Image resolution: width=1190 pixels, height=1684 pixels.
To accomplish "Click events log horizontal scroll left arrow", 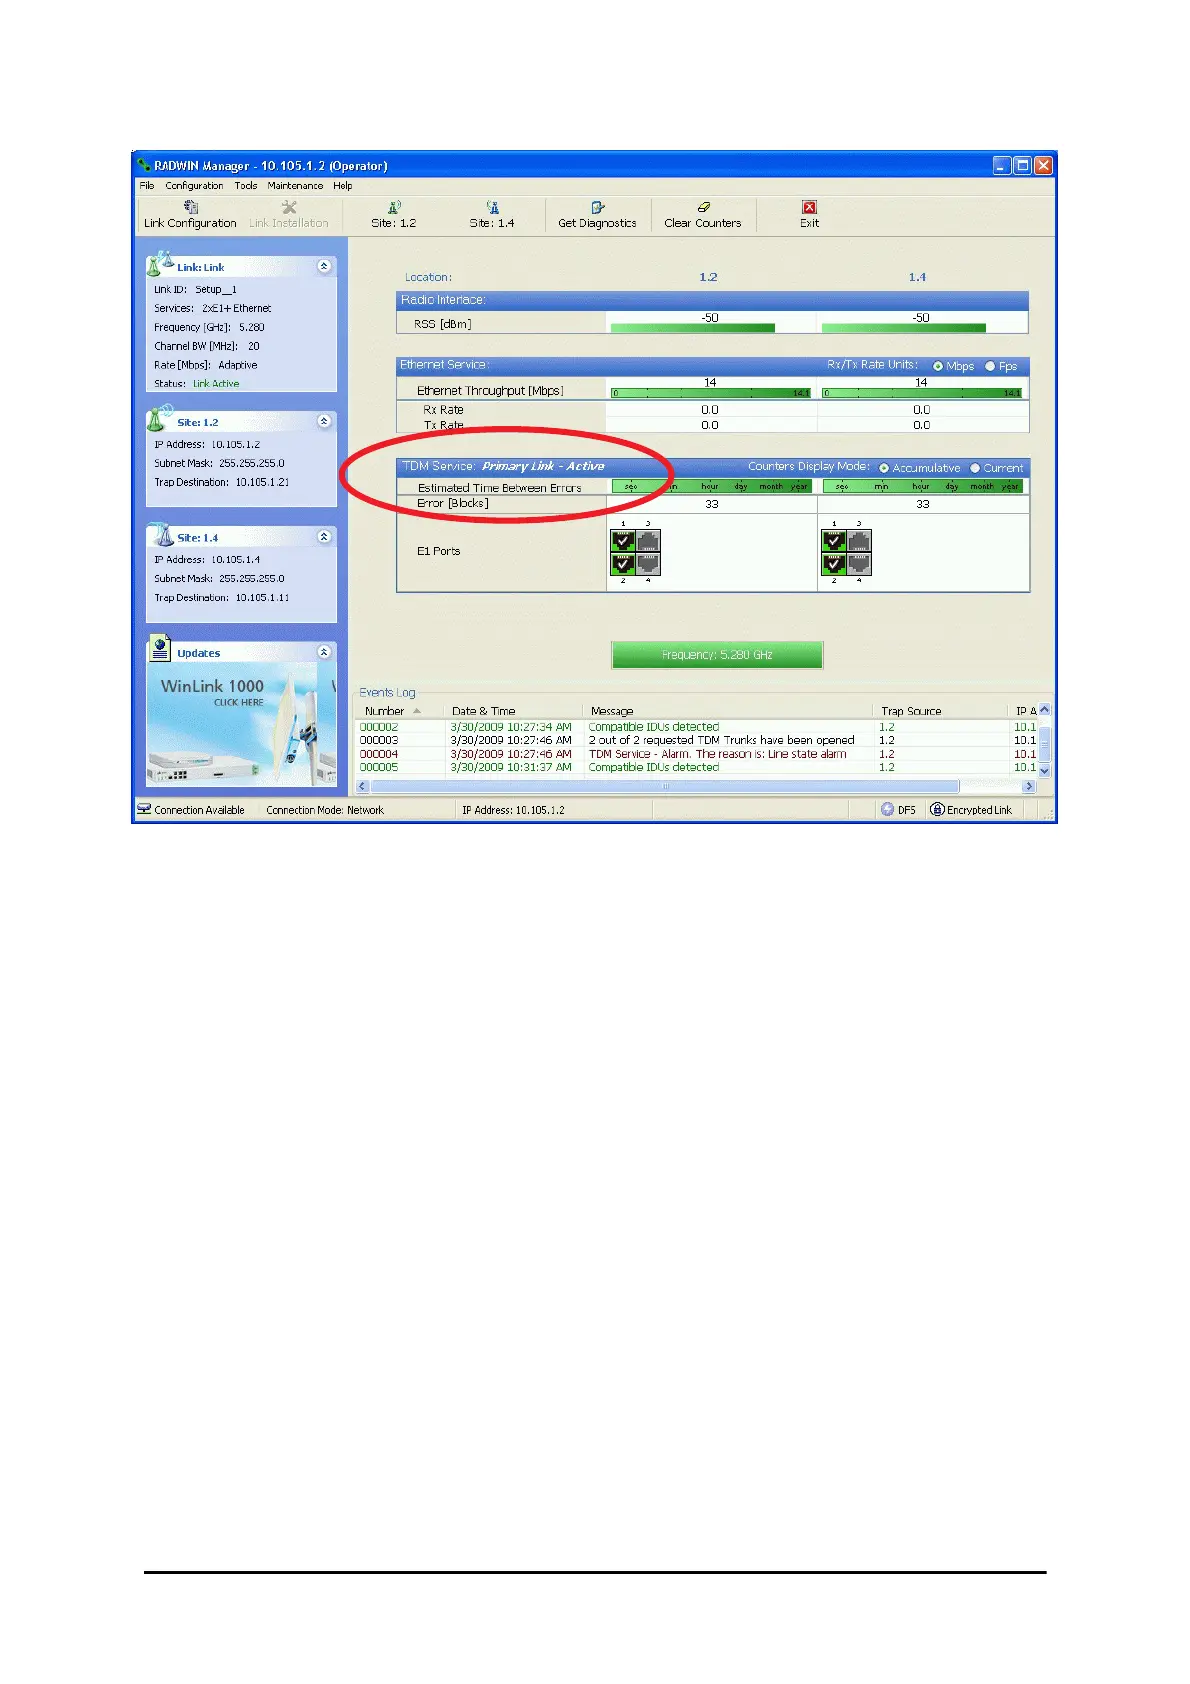I will [363, 786].
